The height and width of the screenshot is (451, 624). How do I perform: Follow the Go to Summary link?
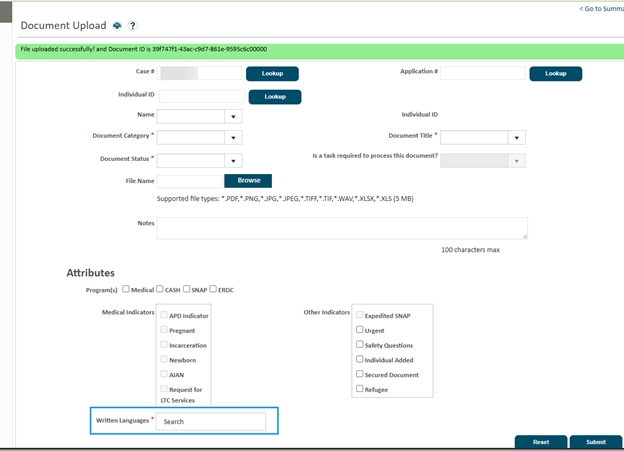[x=601, y=9]
